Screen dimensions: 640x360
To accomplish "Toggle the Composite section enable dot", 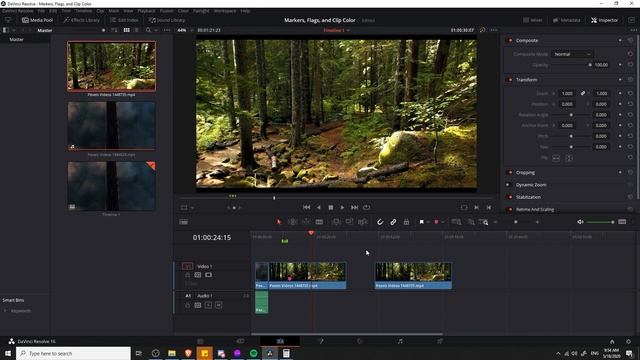I will coord(509,40).
